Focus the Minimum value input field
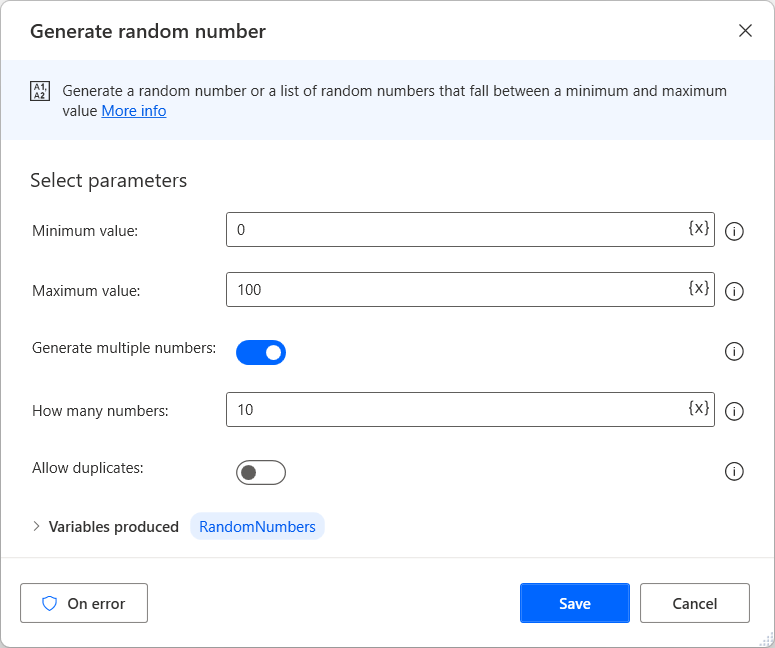The image size is (775, 648). click(x=455, y=230)
